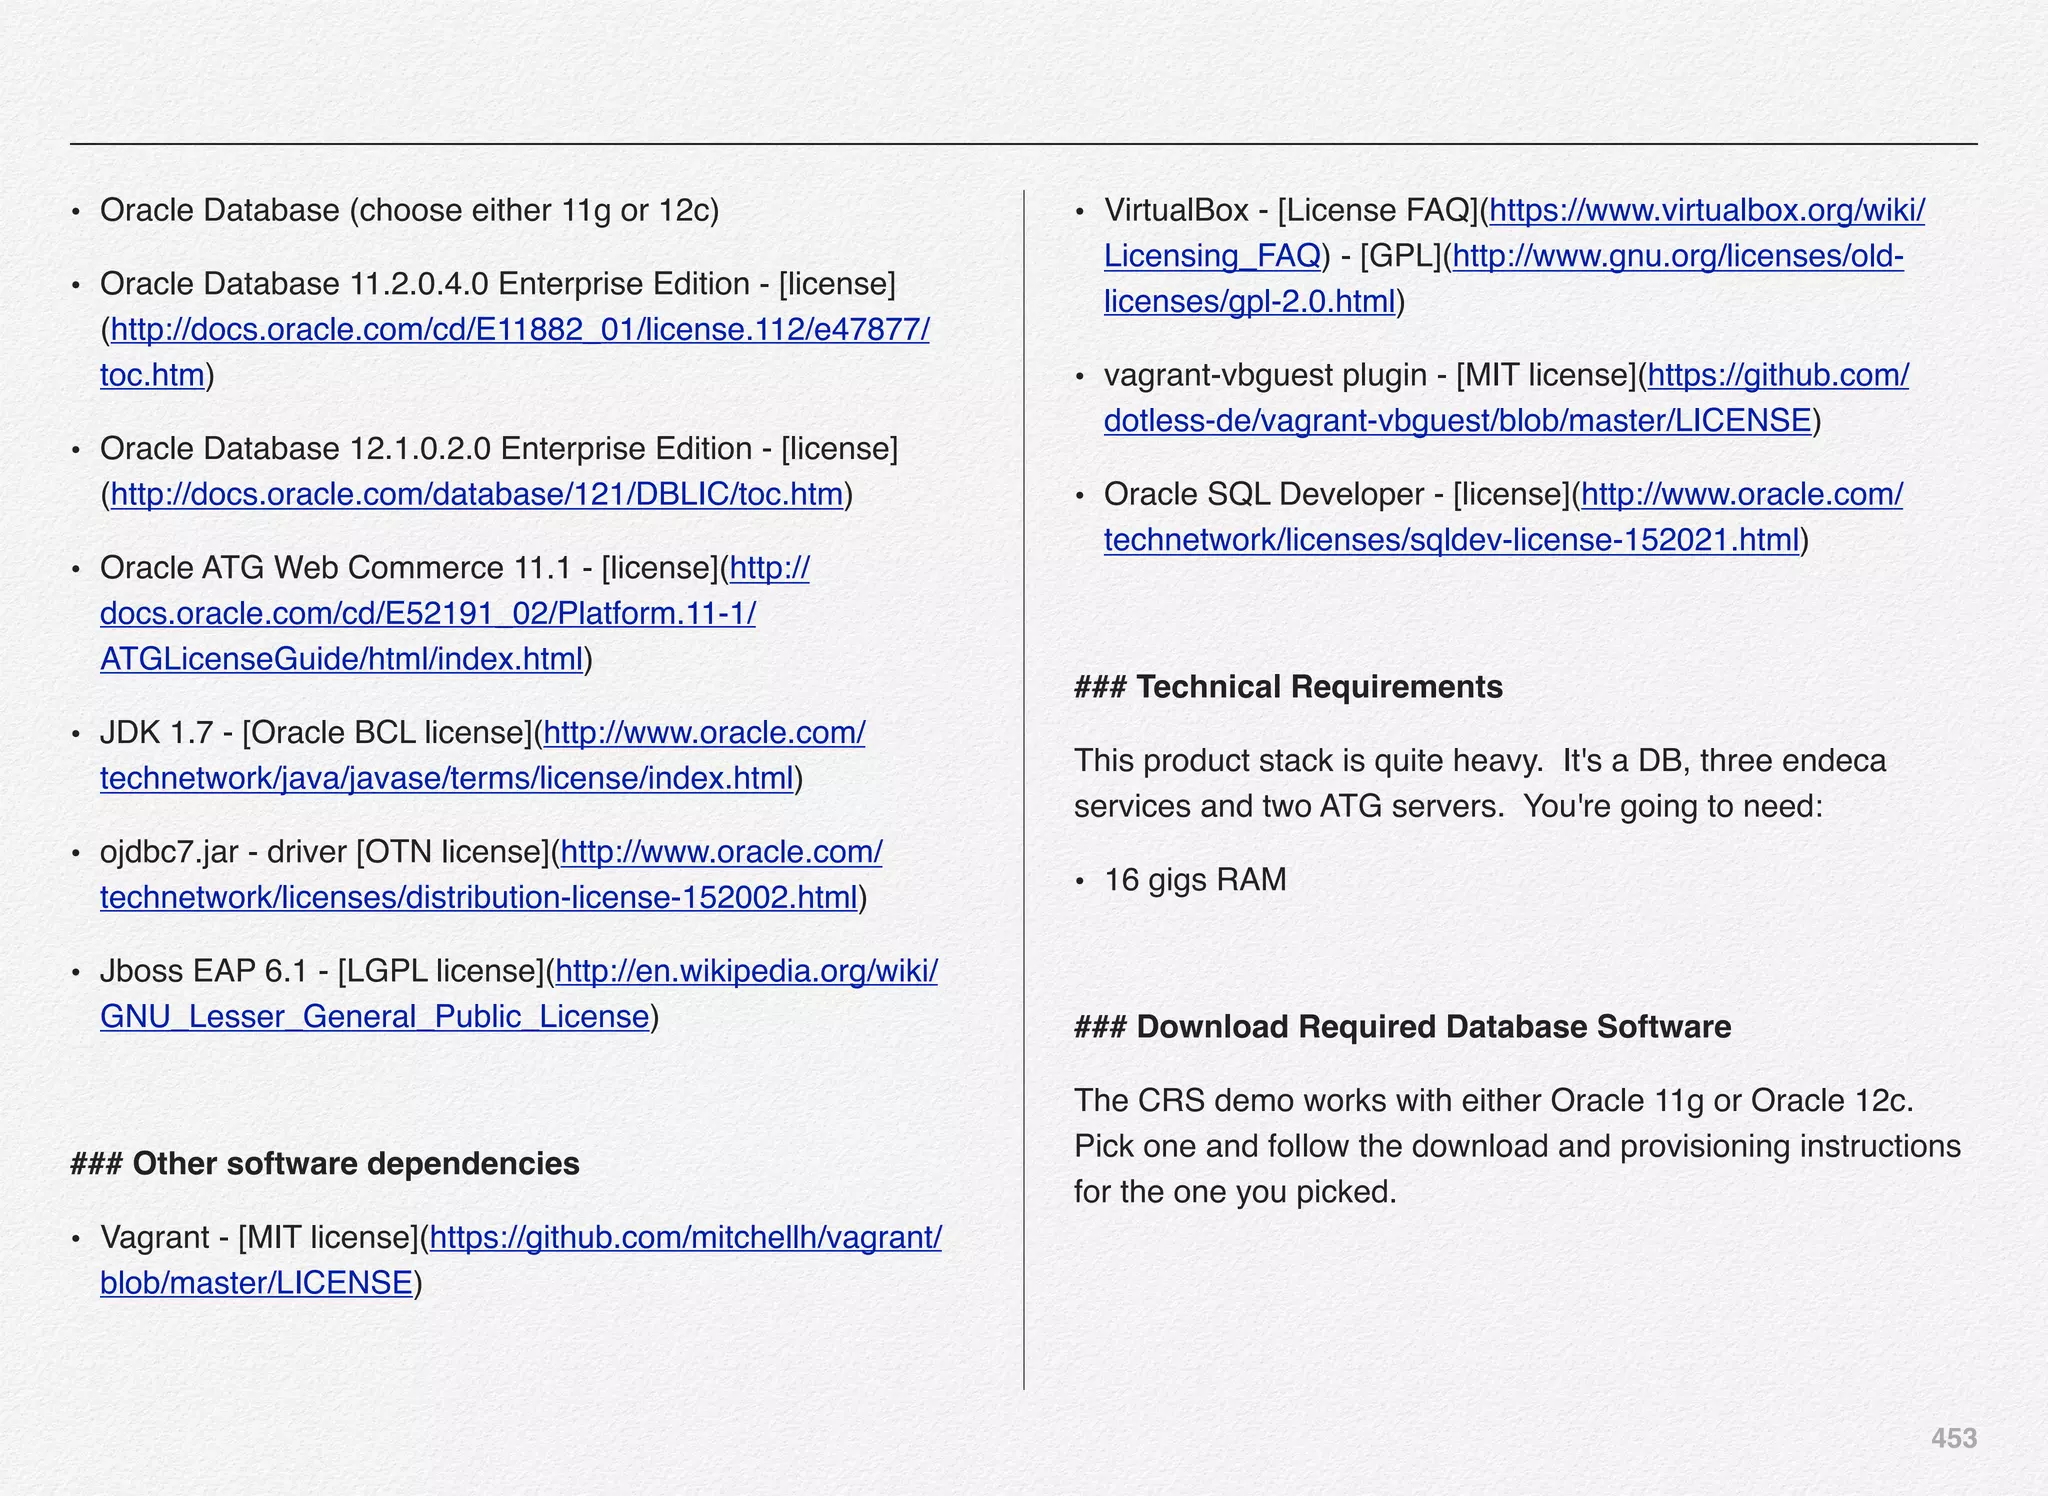Click the 'This product stack is quite heavy' paragraph

[1480, 784]
